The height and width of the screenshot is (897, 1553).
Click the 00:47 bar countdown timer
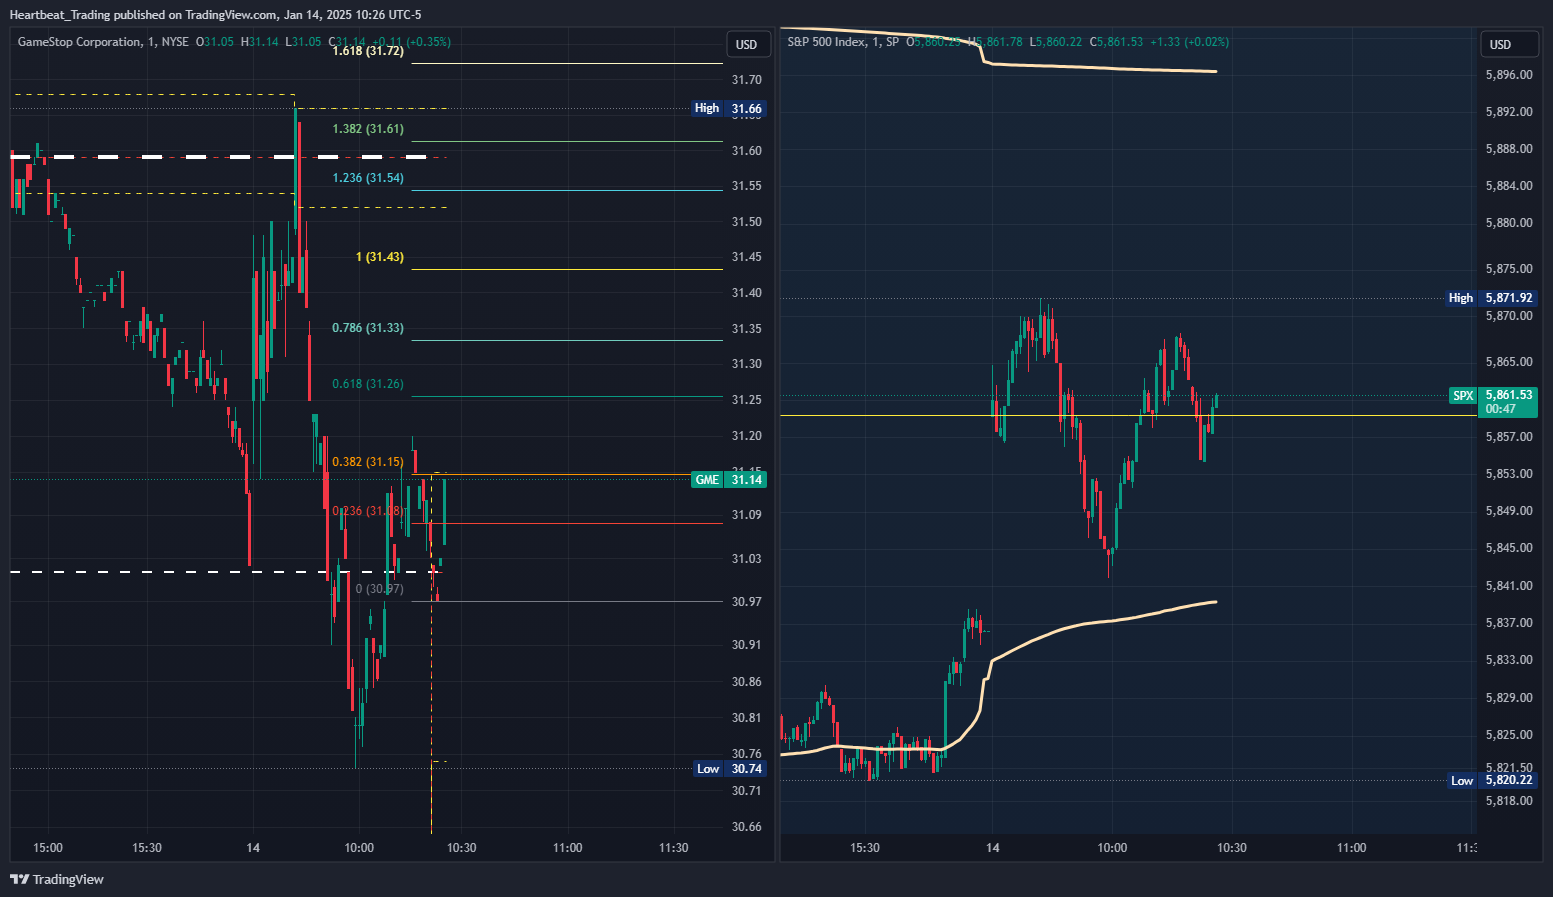pyautogui.click(x=1500, y=409)
